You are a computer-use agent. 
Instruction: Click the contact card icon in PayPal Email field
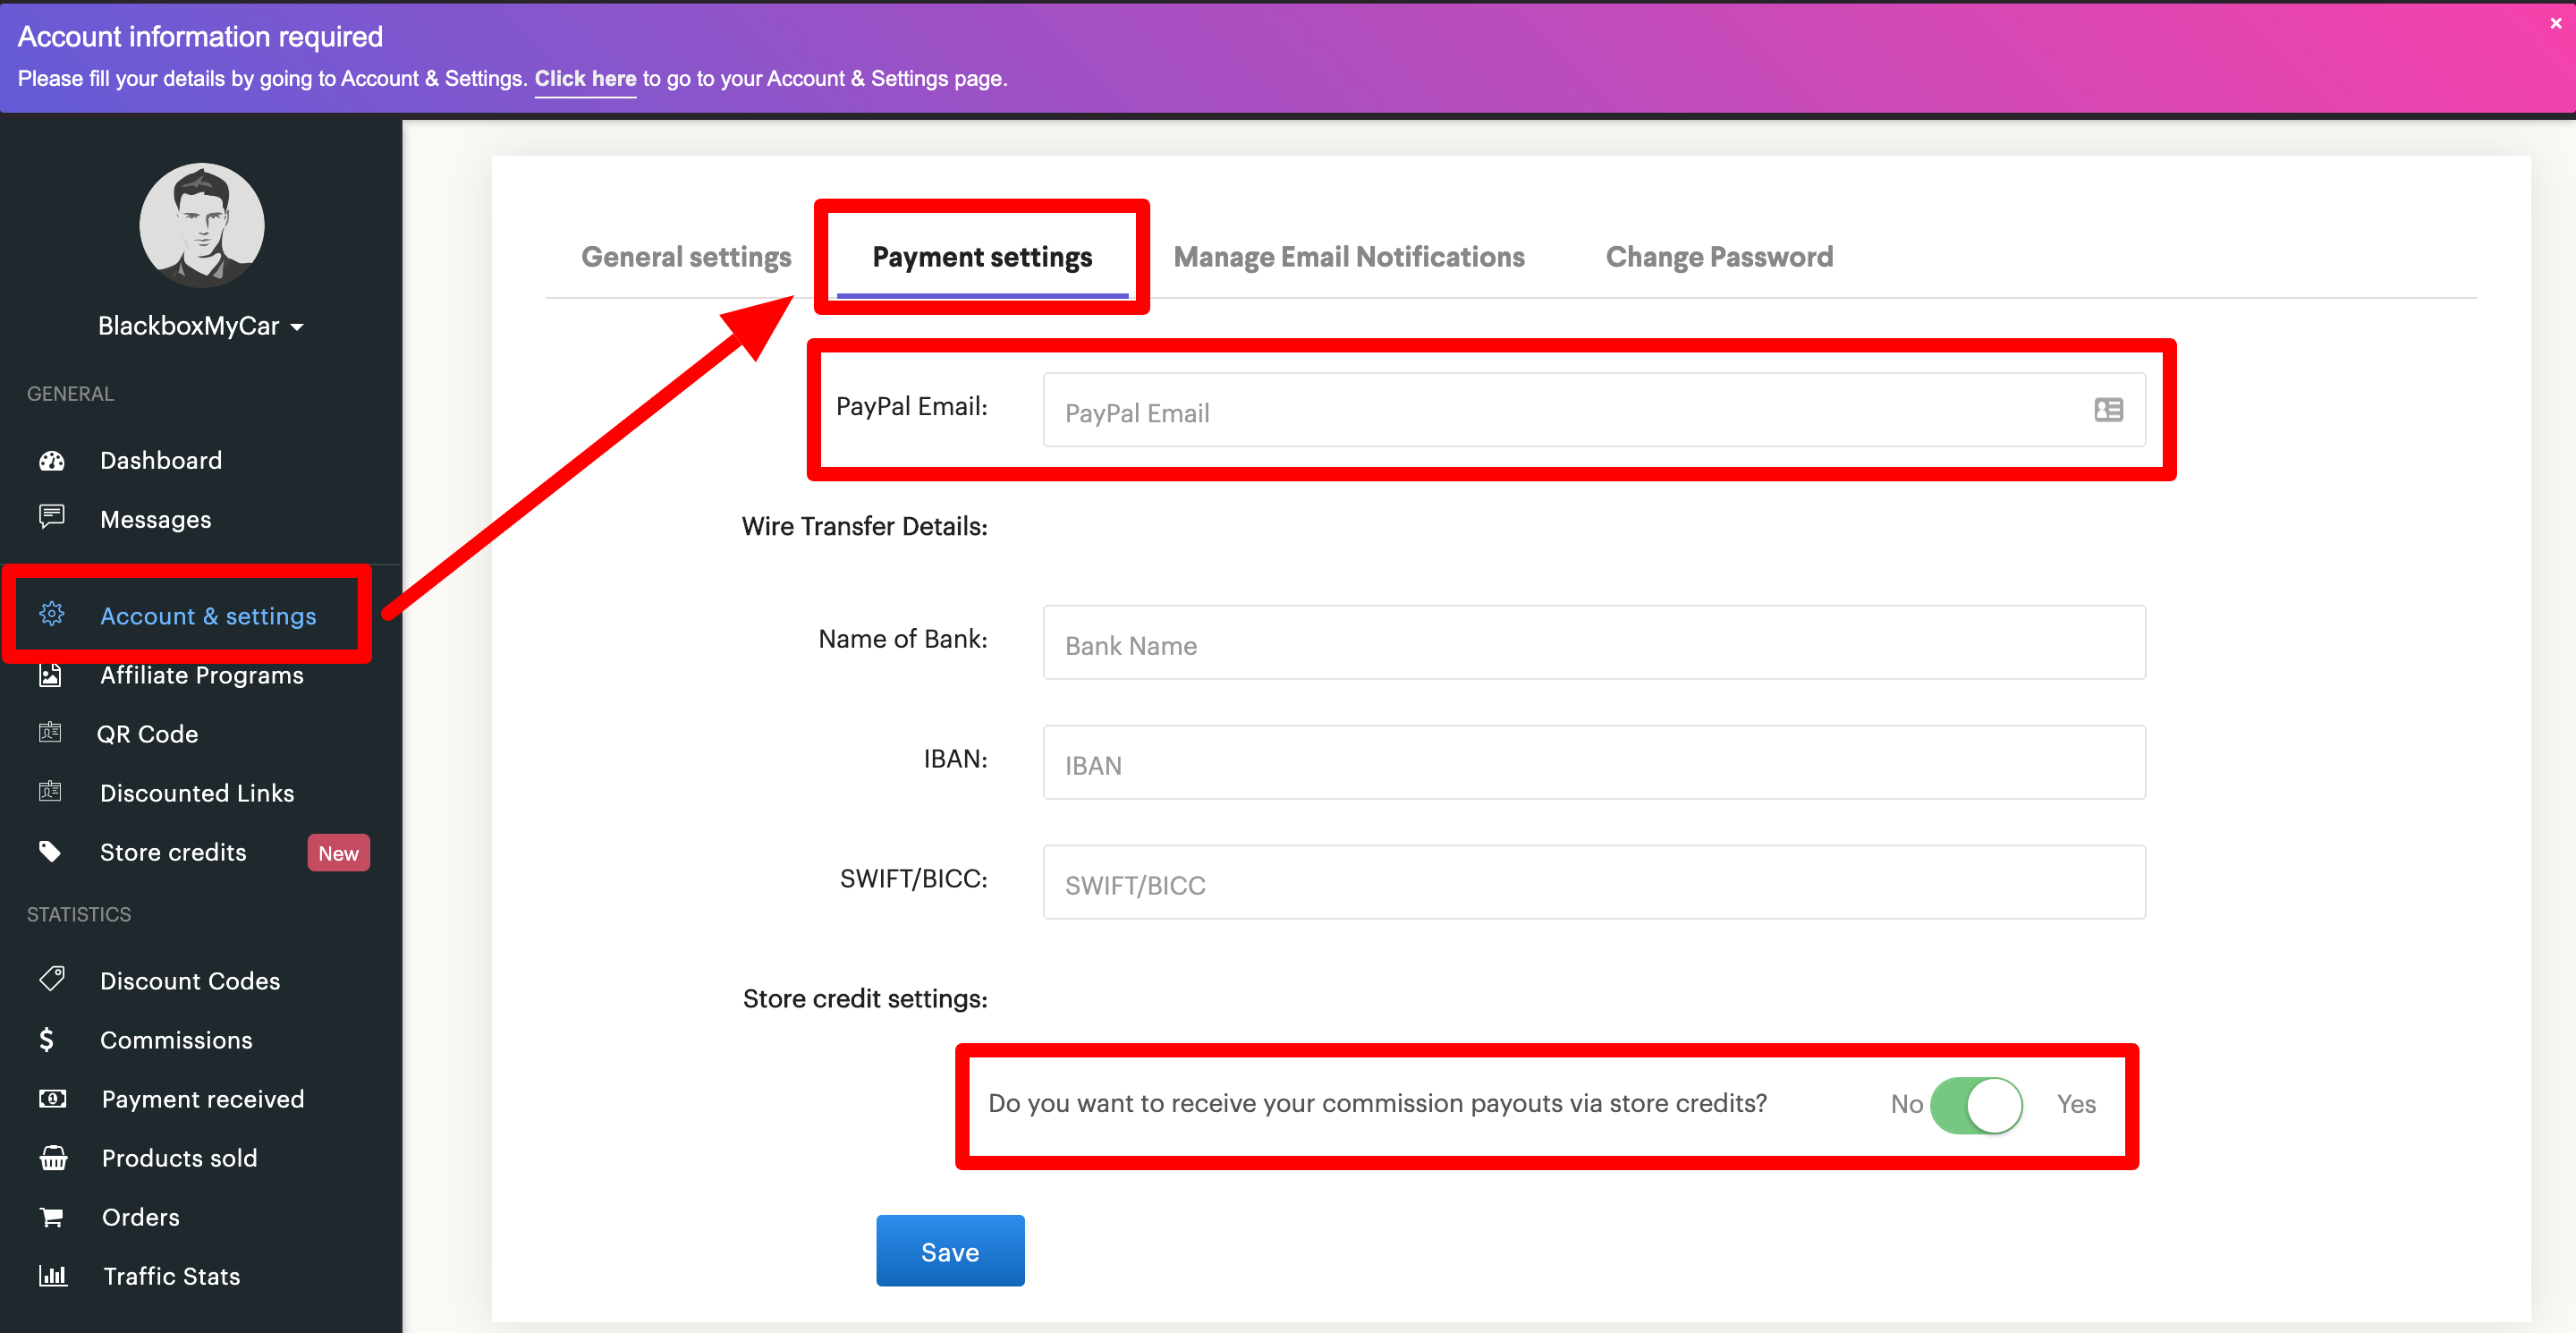pos(2108,410)
